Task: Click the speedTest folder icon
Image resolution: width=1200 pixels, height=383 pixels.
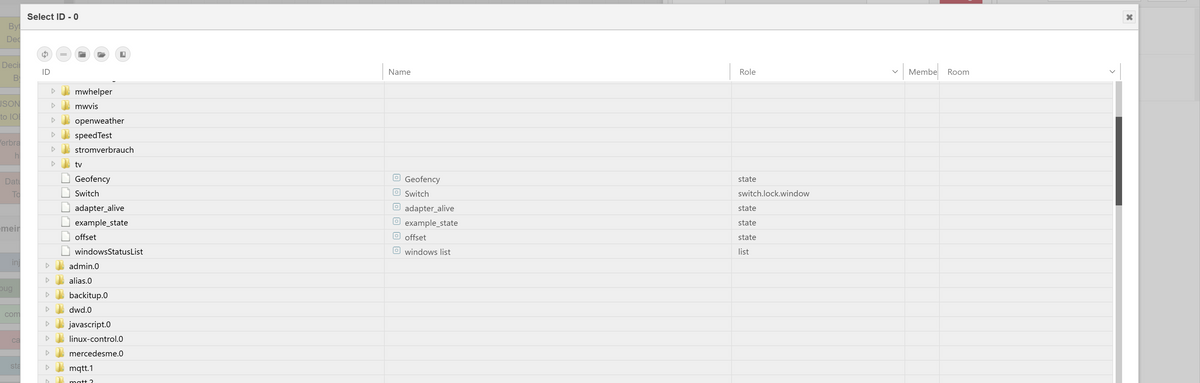Action: pos(66,135)
